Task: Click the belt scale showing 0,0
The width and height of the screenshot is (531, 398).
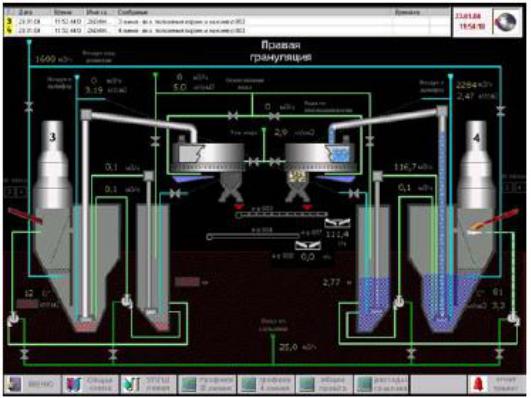Action: [x=307, y=245]
